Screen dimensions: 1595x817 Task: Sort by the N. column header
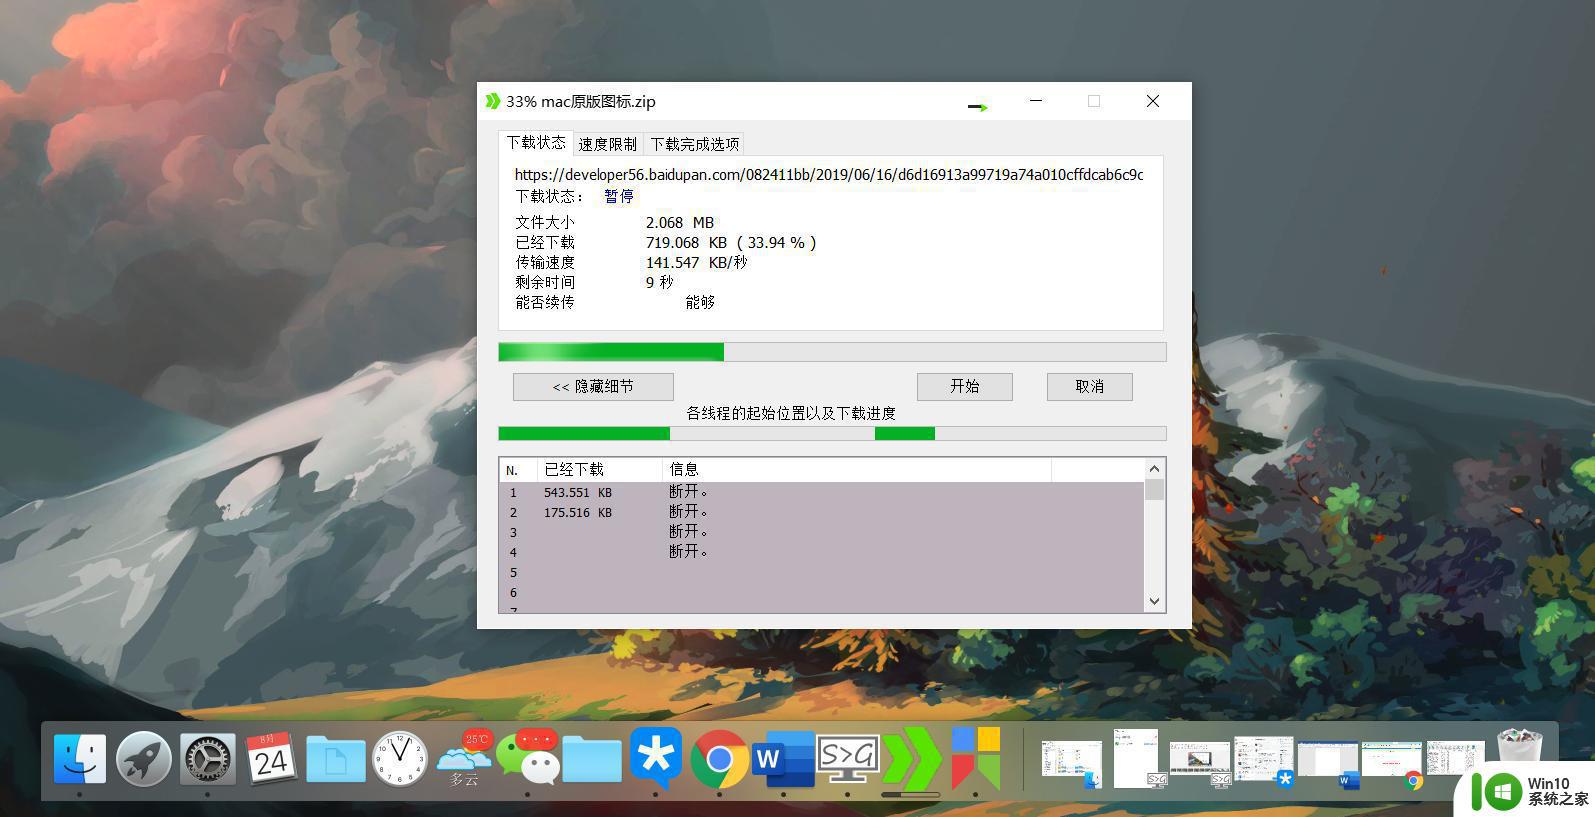tap(519, 469)
